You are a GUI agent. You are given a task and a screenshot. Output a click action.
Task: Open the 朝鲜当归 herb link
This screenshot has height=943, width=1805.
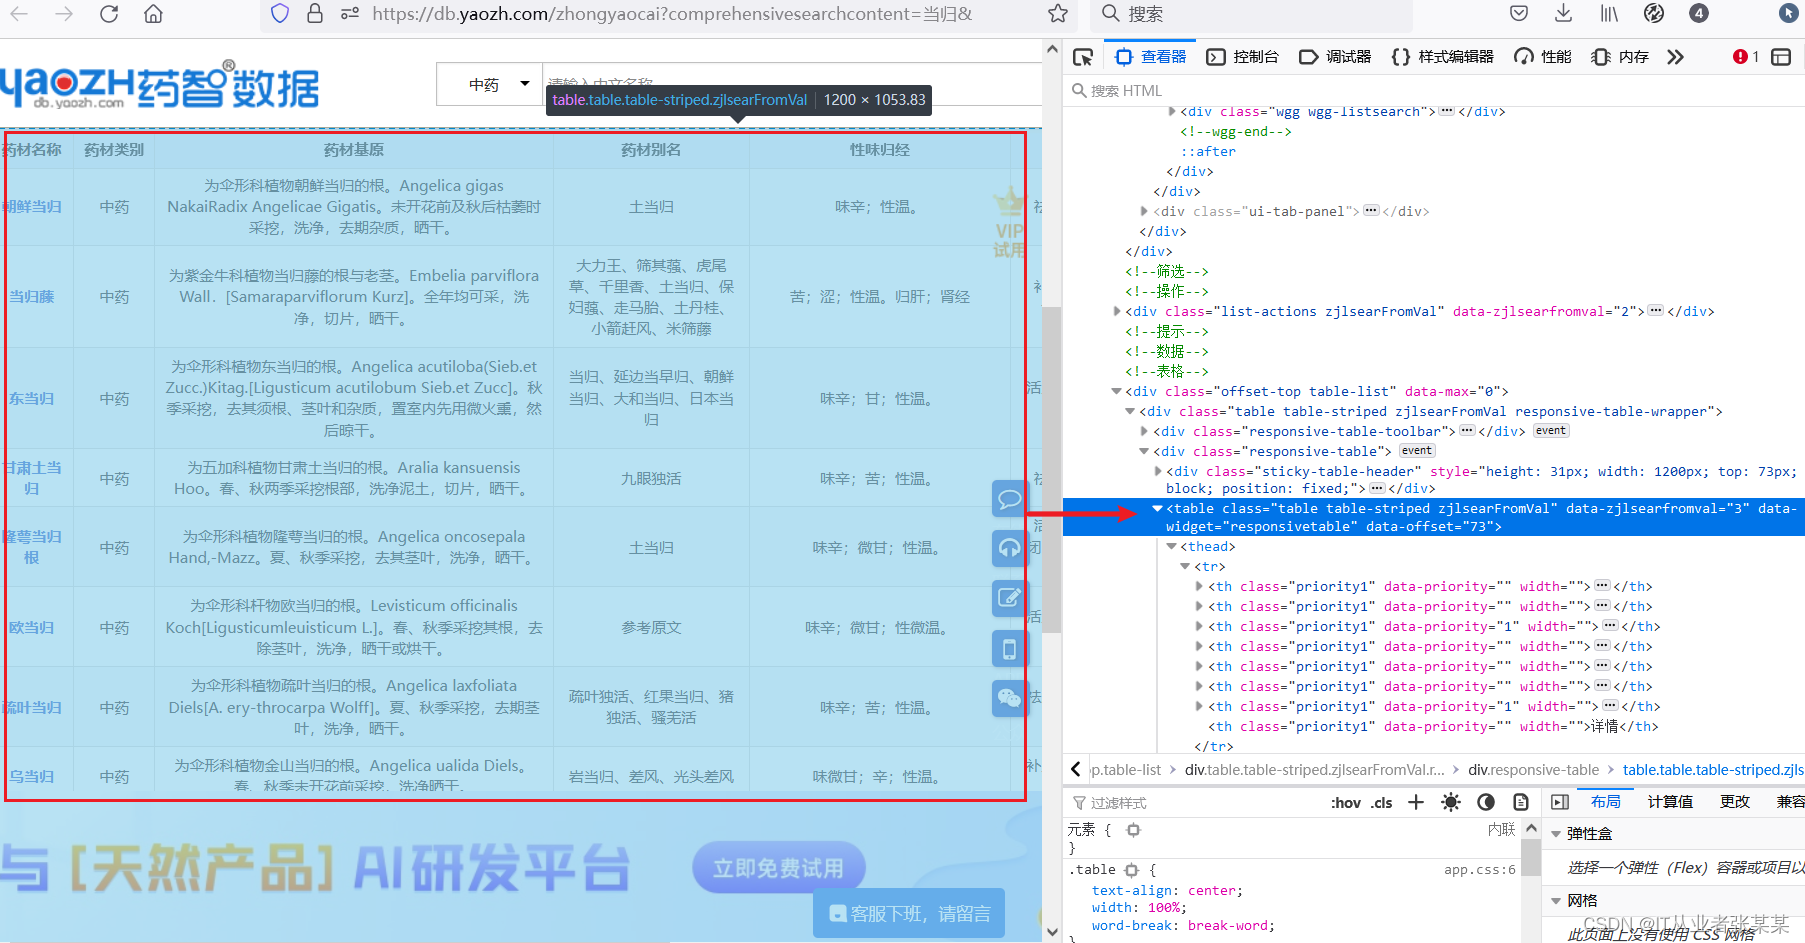(x=31, y=207)
